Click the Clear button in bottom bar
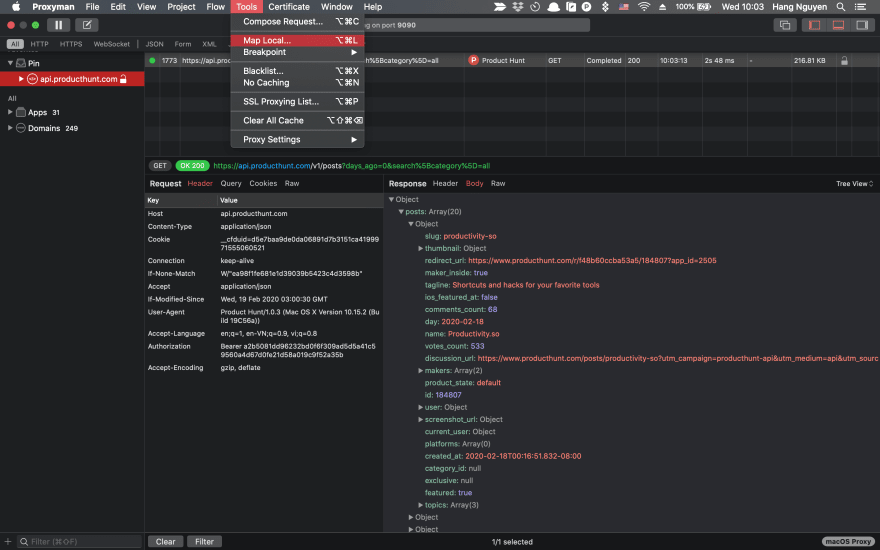Screen dimensions: 880x550 click(166, 542)
